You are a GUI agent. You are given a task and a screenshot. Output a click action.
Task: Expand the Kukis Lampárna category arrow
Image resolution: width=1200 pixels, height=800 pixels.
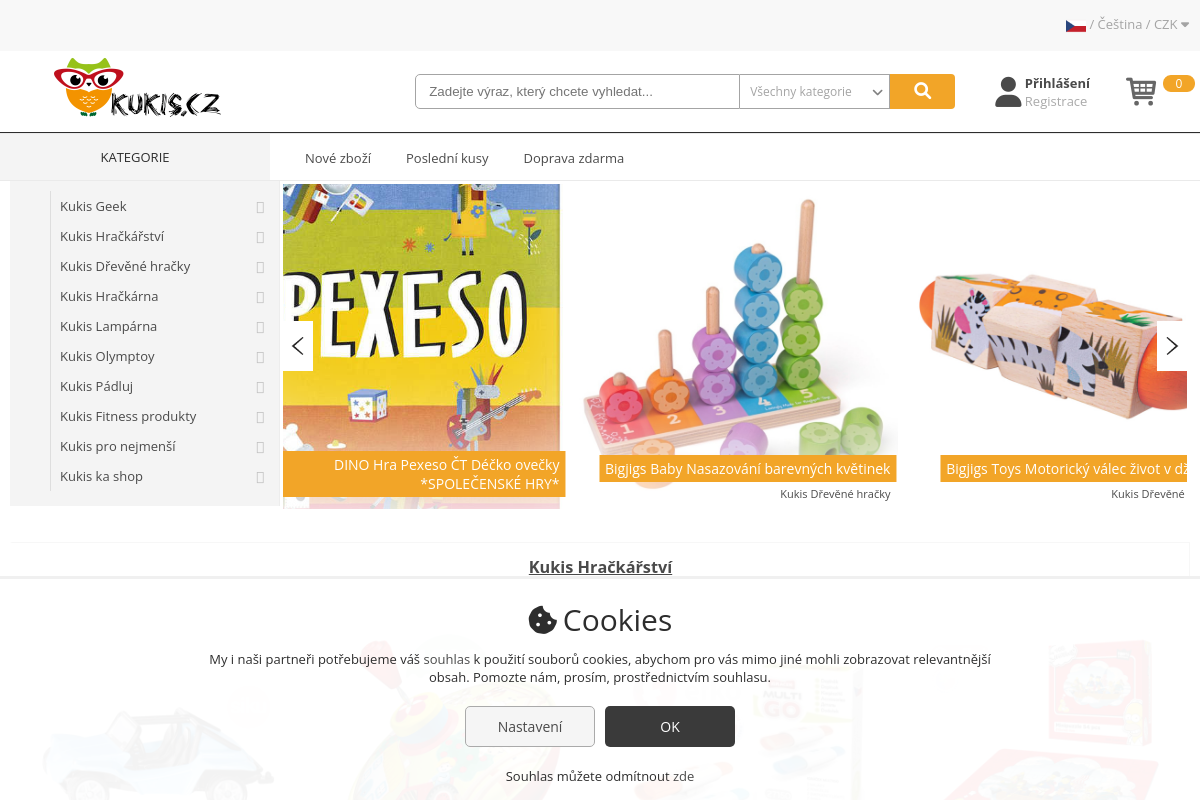pyautogui.click(x=260, y=327)
